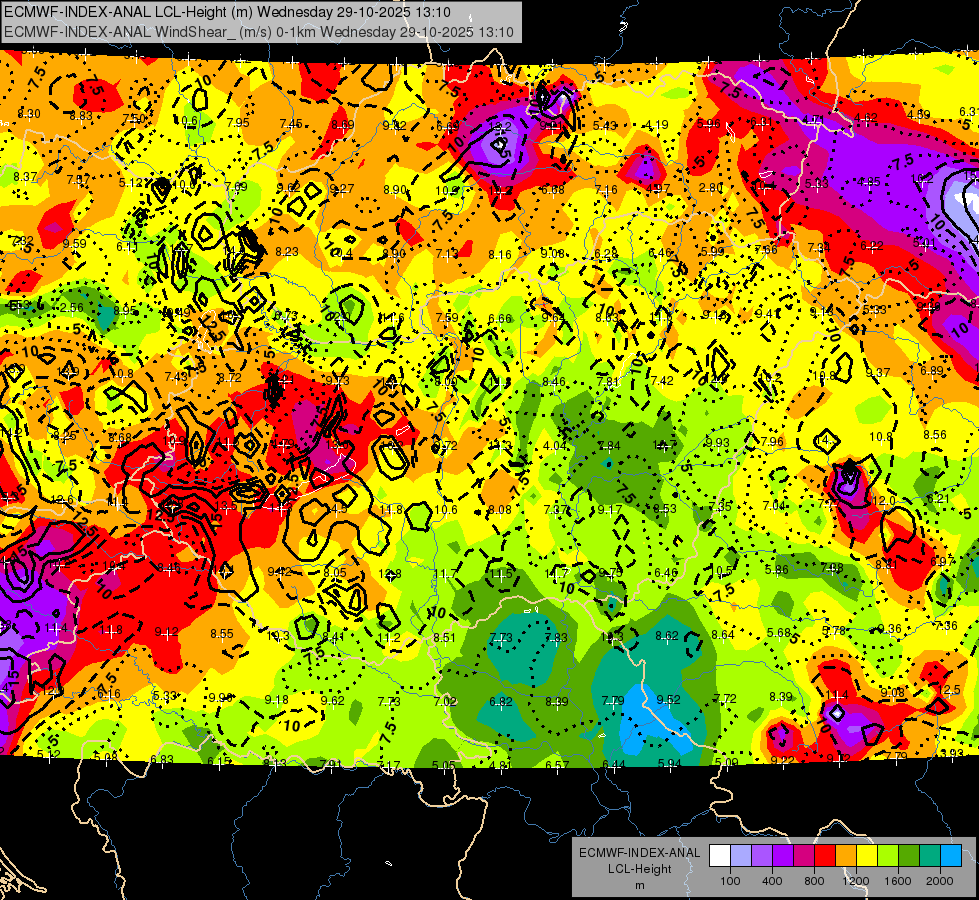The width and height of the screenshot is (979, 900).
Task: Click the legend unit label "m"
Action: (x=639, y=885)
